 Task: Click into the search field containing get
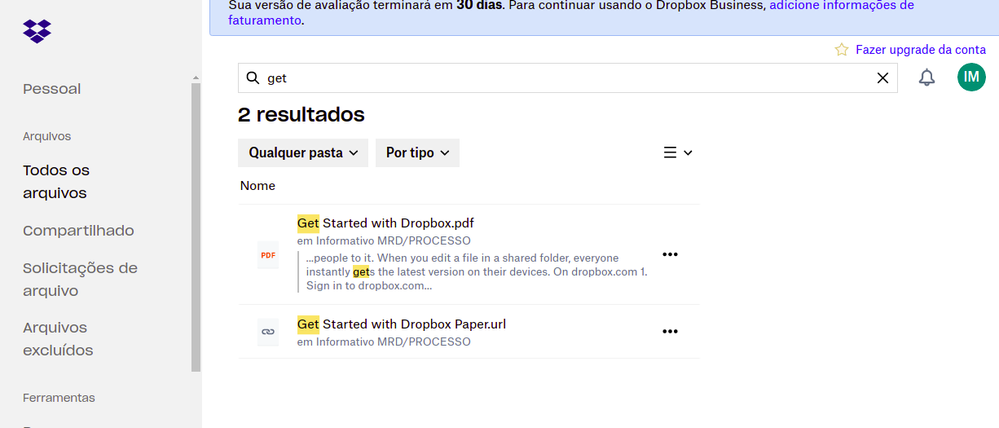click(568, 78)
